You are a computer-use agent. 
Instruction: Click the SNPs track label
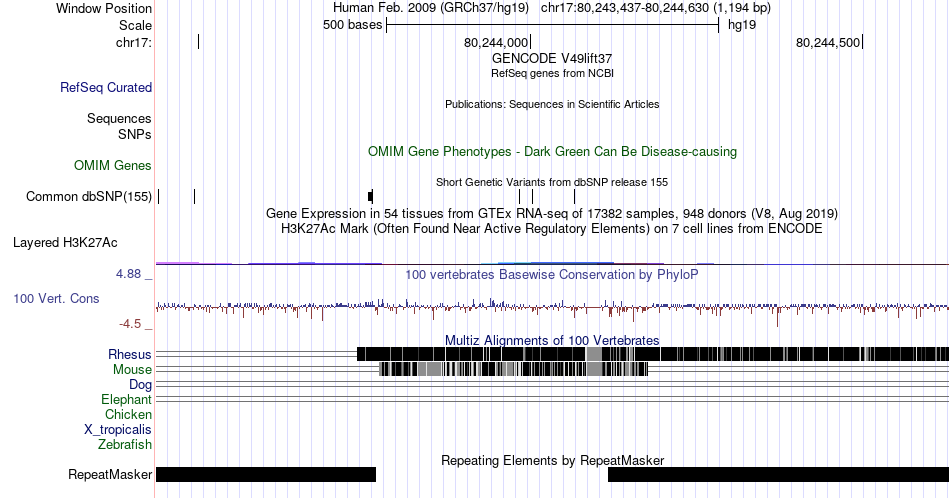coord(135,134)
